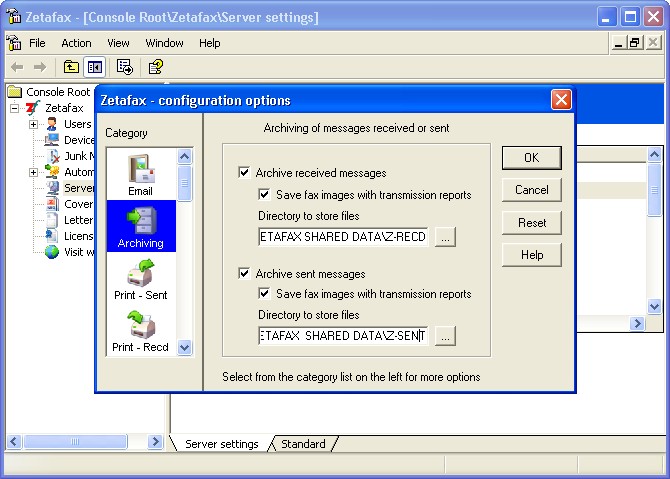Open the Action menu
The width and height of the screenshot is (670, 479).
pyautogui.click(x=76, y=43)
